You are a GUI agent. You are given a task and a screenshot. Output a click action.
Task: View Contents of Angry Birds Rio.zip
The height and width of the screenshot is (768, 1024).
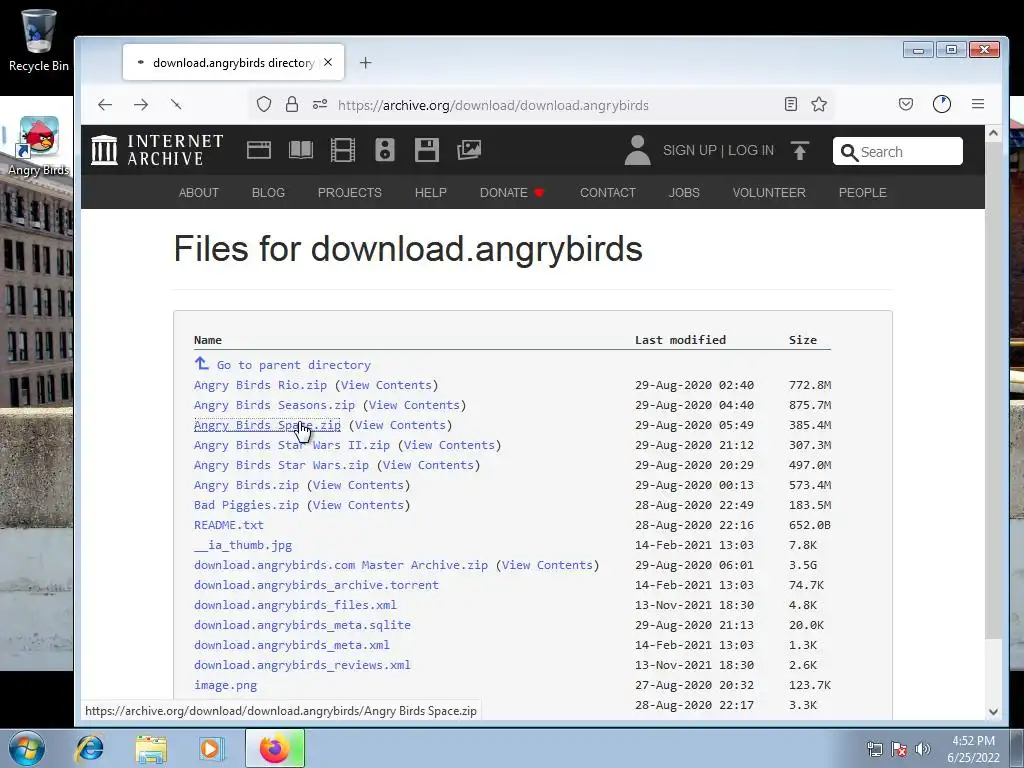point(386,385)
